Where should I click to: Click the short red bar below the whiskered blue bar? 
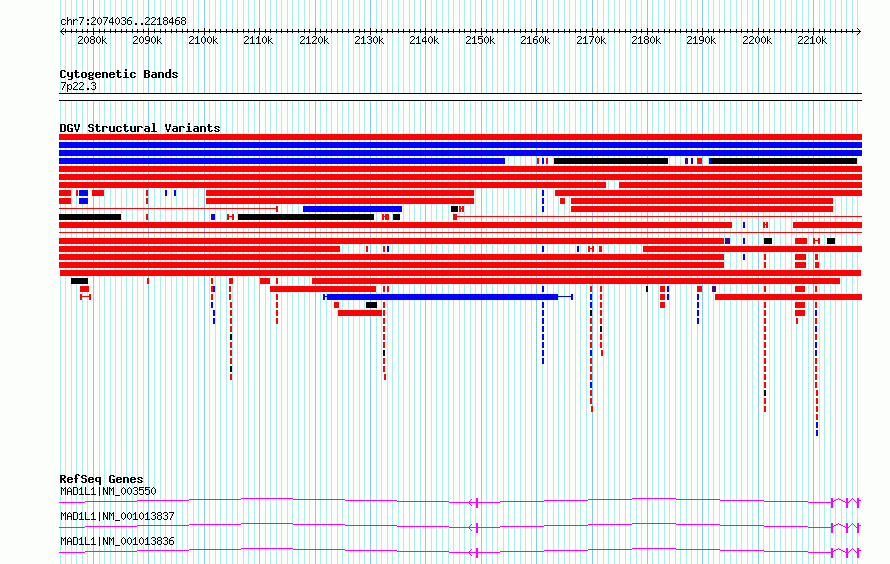[x=360, y=313]
